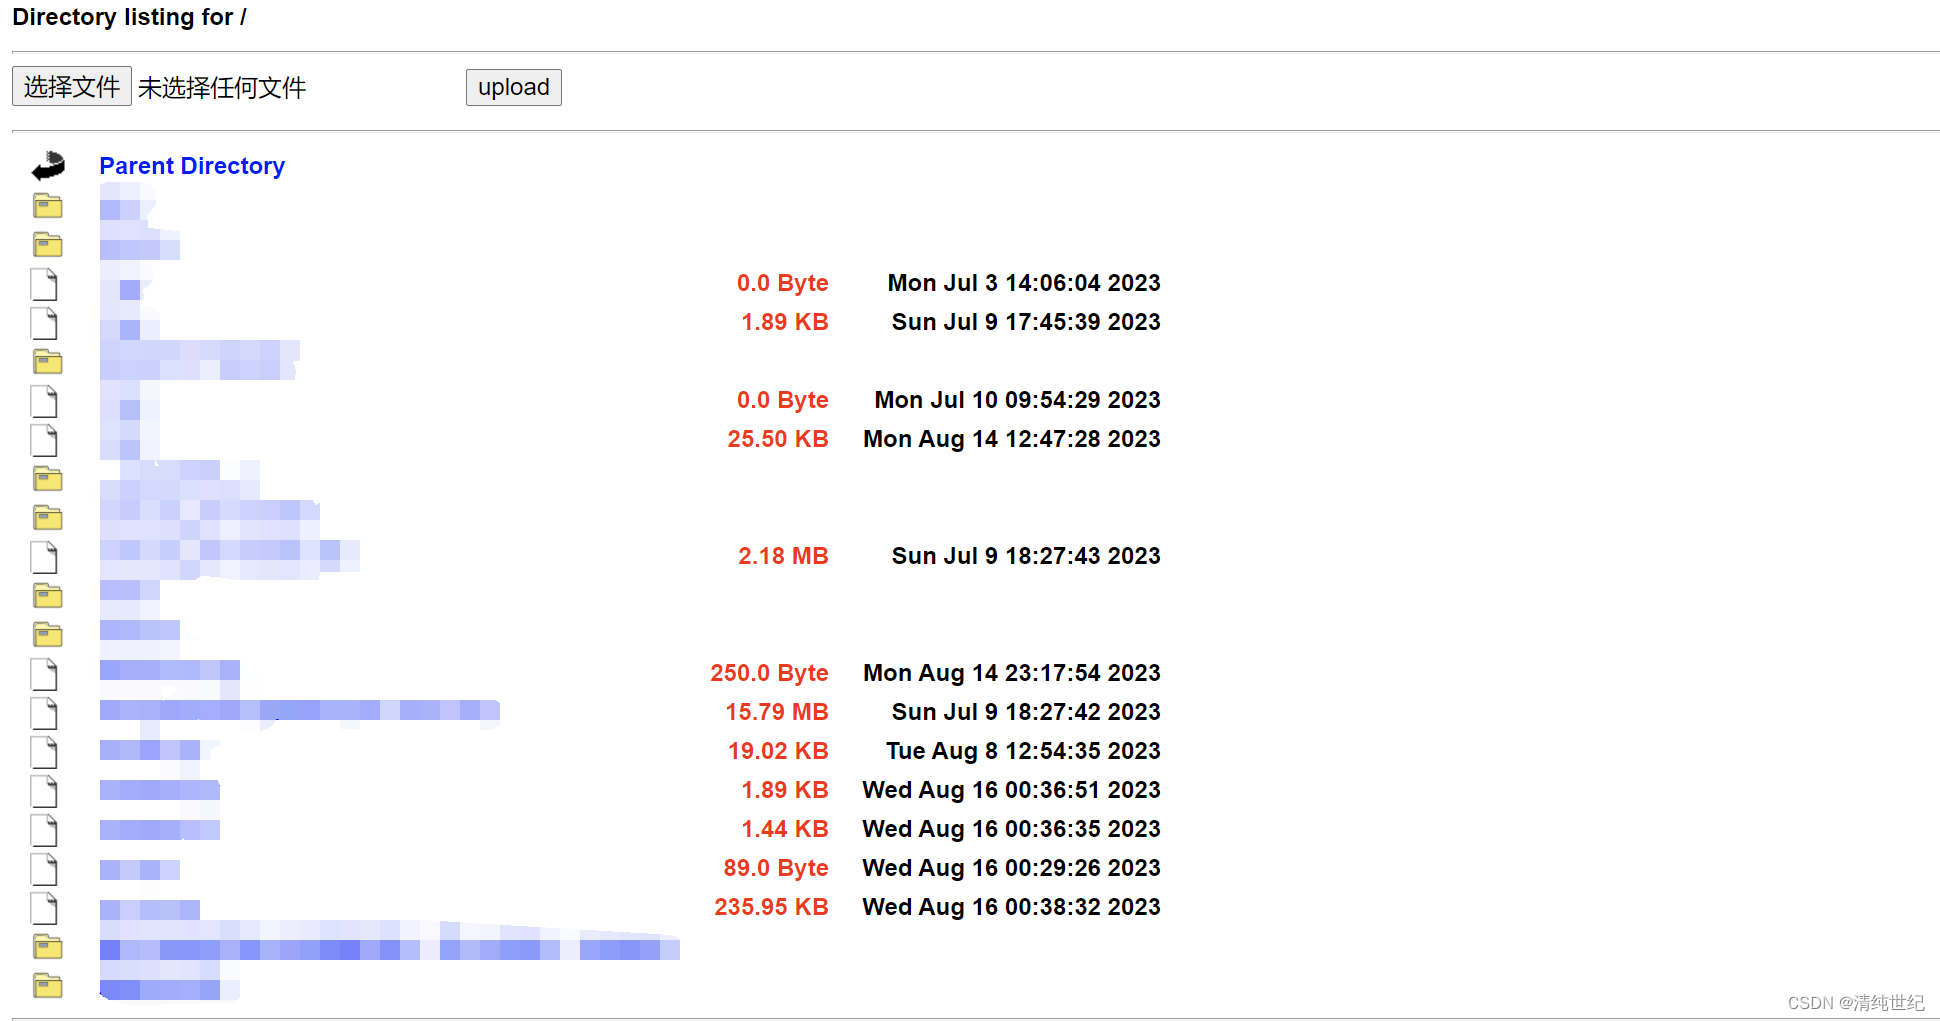The width and height of the screenshot is (1940, 1021).
Task: Click the size text 0.0 Byte dated Jul 3
Action: point(783,283)
